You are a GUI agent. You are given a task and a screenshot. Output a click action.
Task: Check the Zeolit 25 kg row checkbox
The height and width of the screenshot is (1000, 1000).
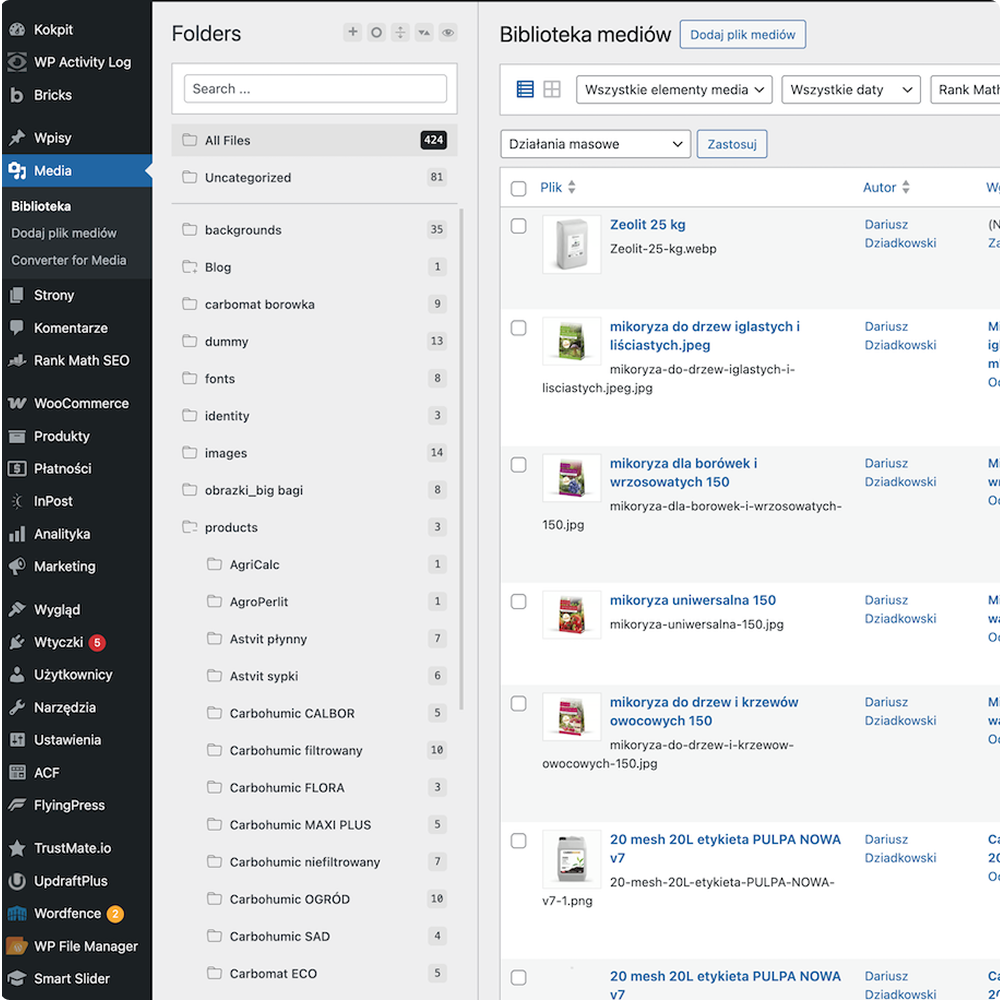tap(518, 226)
